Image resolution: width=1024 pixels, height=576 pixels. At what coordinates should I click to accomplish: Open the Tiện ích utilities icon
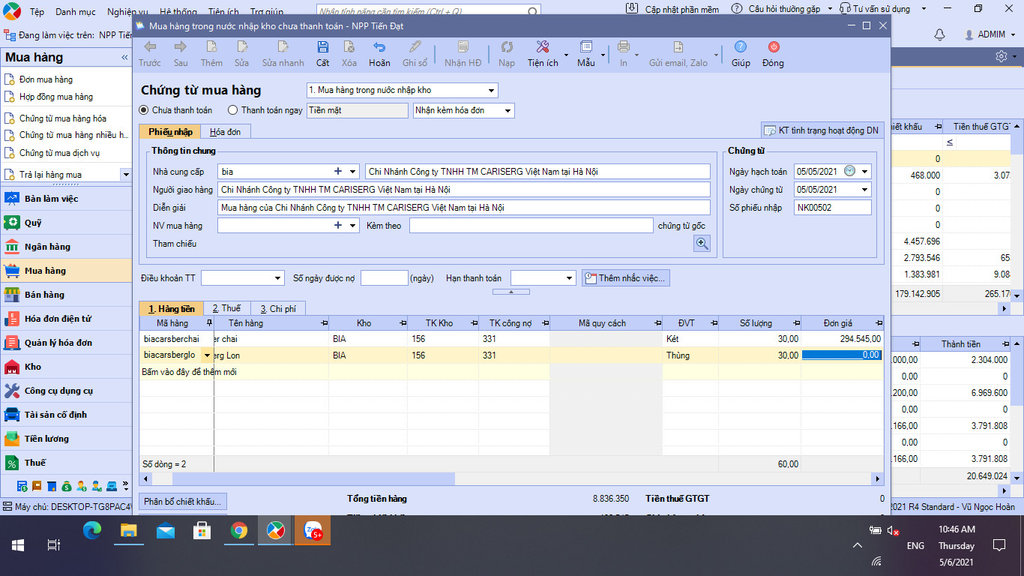[x=543, y=47]
